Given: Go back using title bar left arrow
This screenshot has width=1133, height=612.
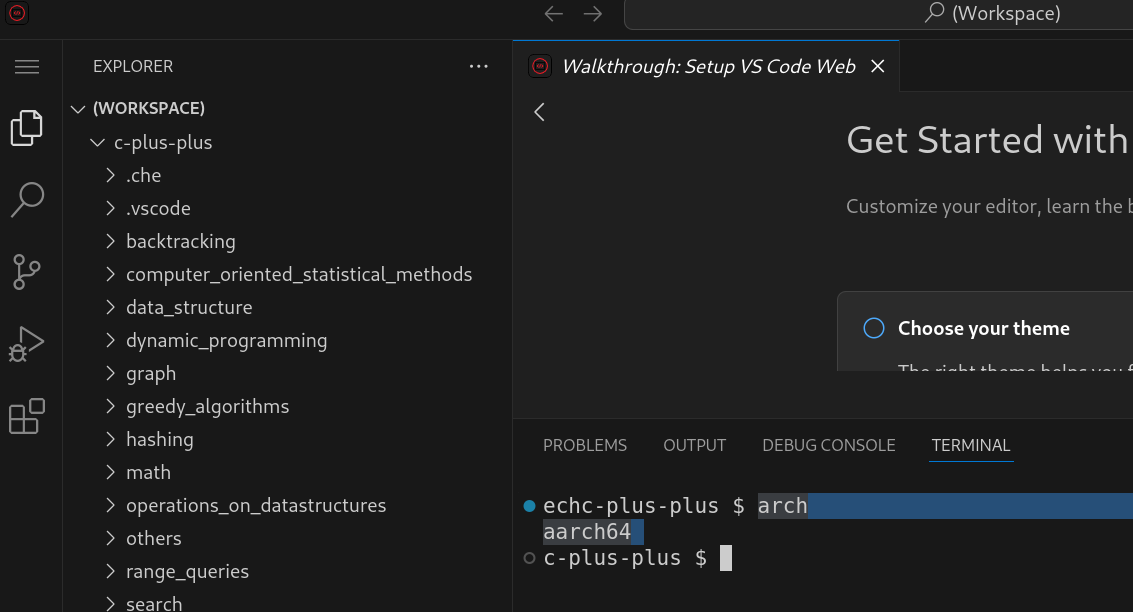Looking at the screenshot, I should click(554, 14).
